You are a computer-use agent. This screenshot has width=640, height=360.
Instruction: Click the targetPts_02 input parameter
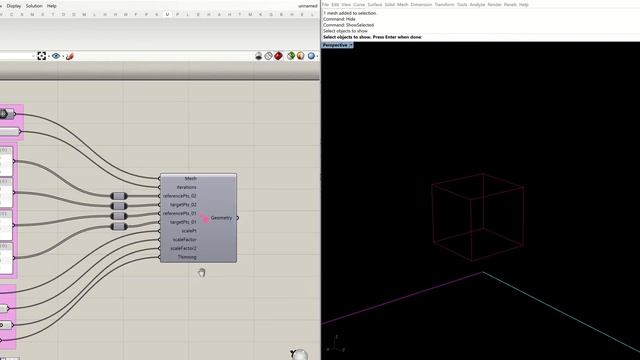pos(183,204)
